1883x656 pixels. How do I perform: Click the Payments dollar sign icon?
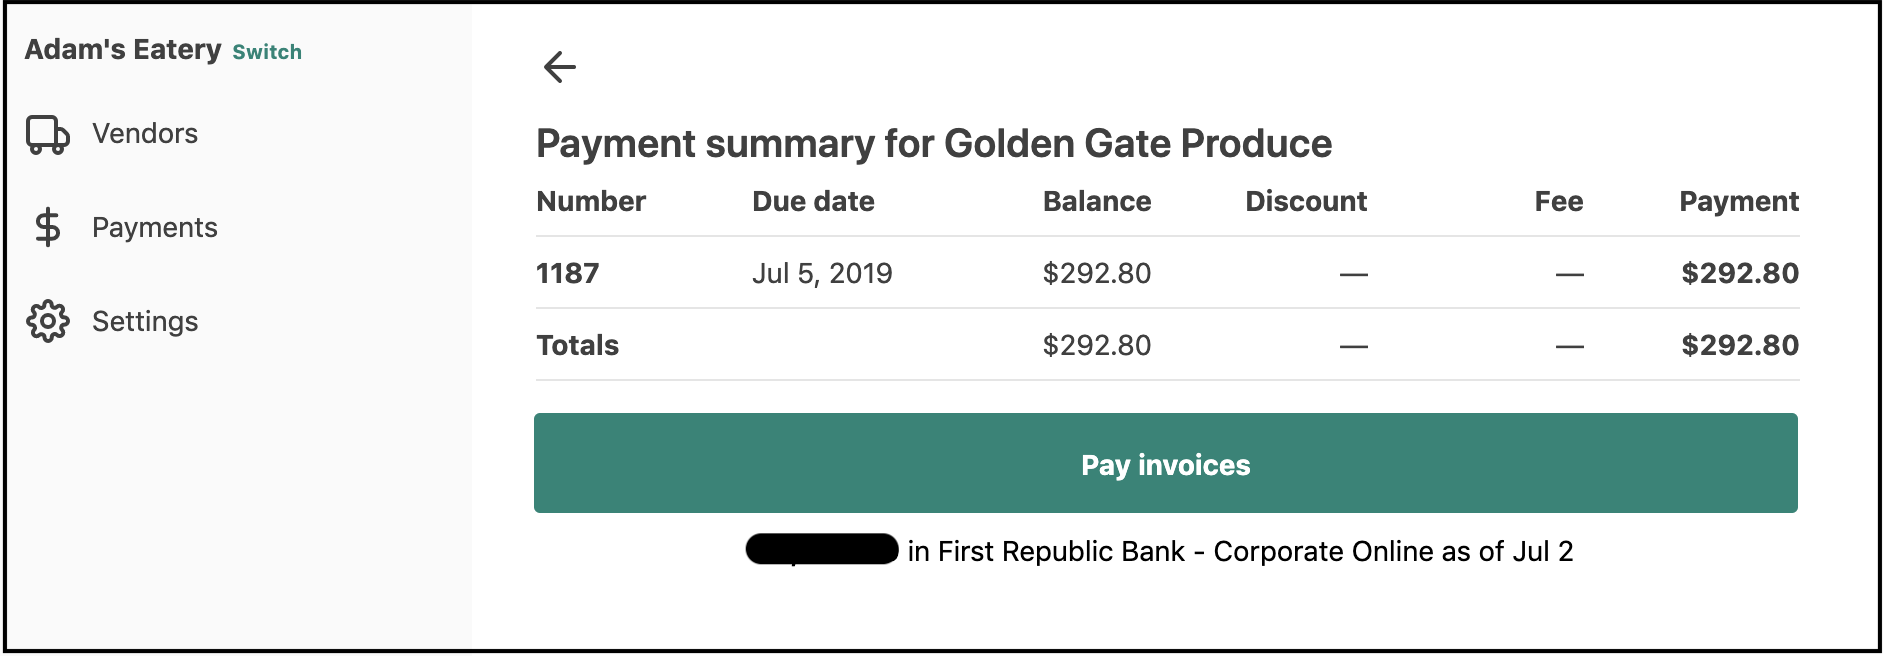[47, 227]
